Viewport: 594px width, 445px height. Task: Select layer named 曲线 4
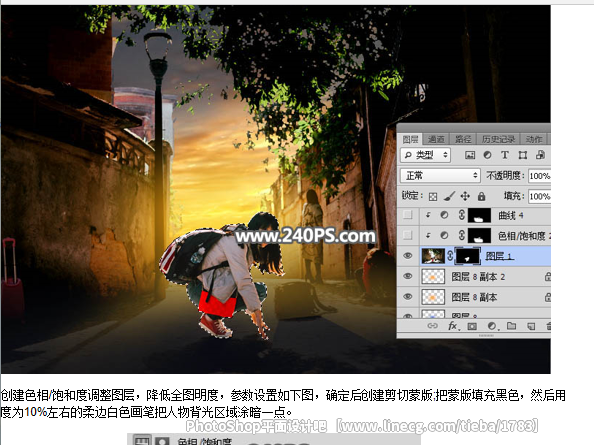(511, 215)
